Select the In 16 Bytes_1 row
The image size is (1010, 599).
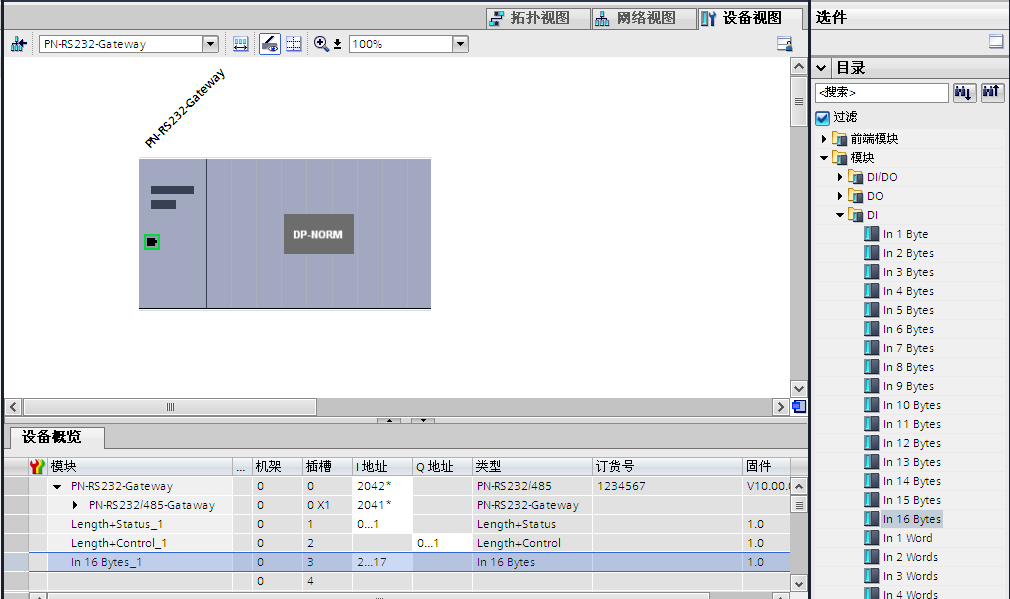point(397,562)
